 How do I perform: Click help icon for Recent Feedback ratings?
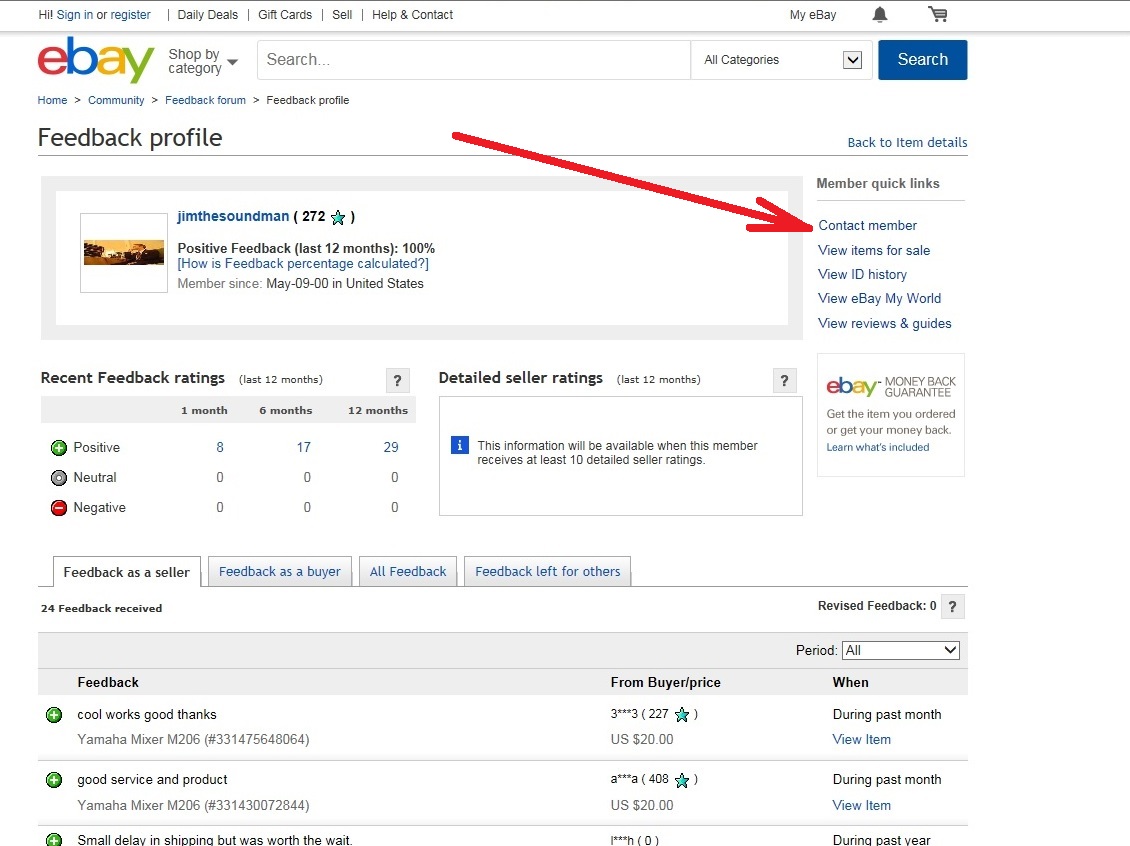coord(397,380)
